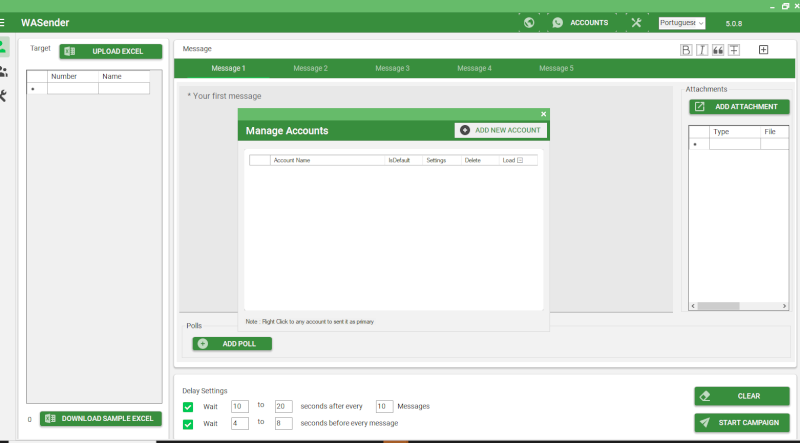This screenshot has height=443, width=800.
Task: Click the Name column header in Target table
Action: point(124,77)
